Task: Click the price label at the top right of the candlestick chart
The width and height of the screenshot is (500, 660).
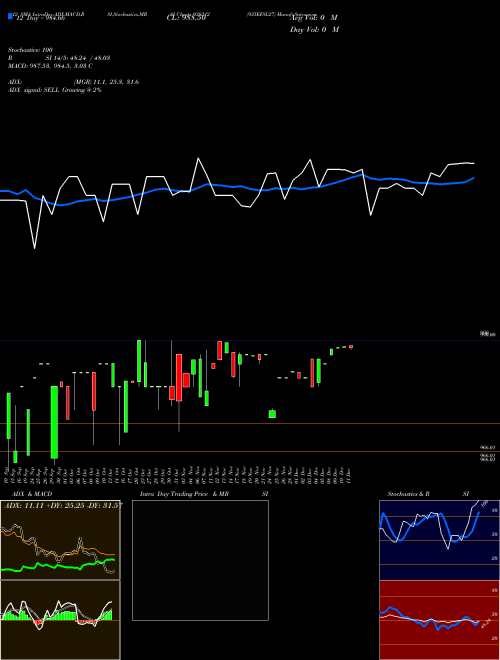Action: (488, 334)
